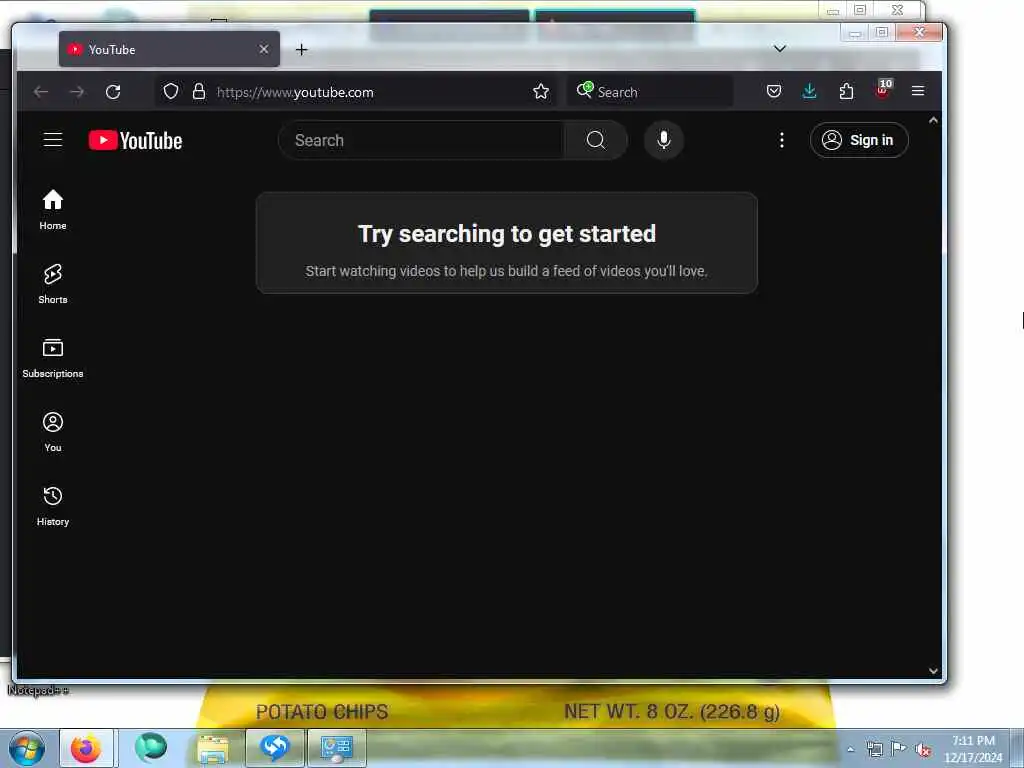
Task: Go back with browser back arrow
Action: [41, 92]
